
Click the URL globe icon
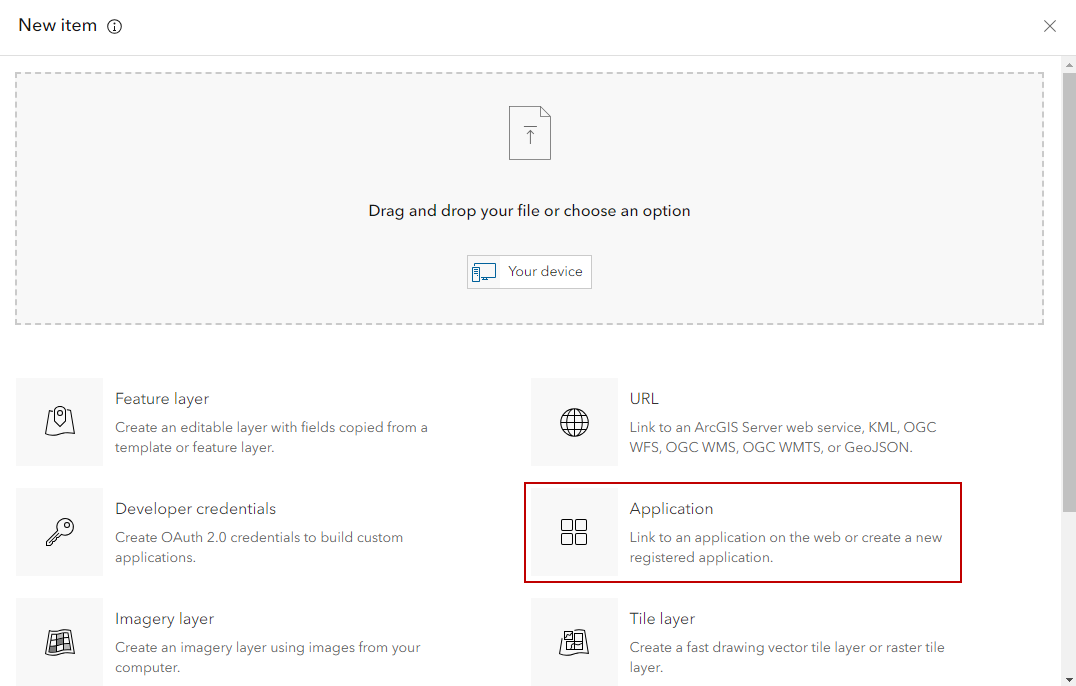[x=574, y=422]
